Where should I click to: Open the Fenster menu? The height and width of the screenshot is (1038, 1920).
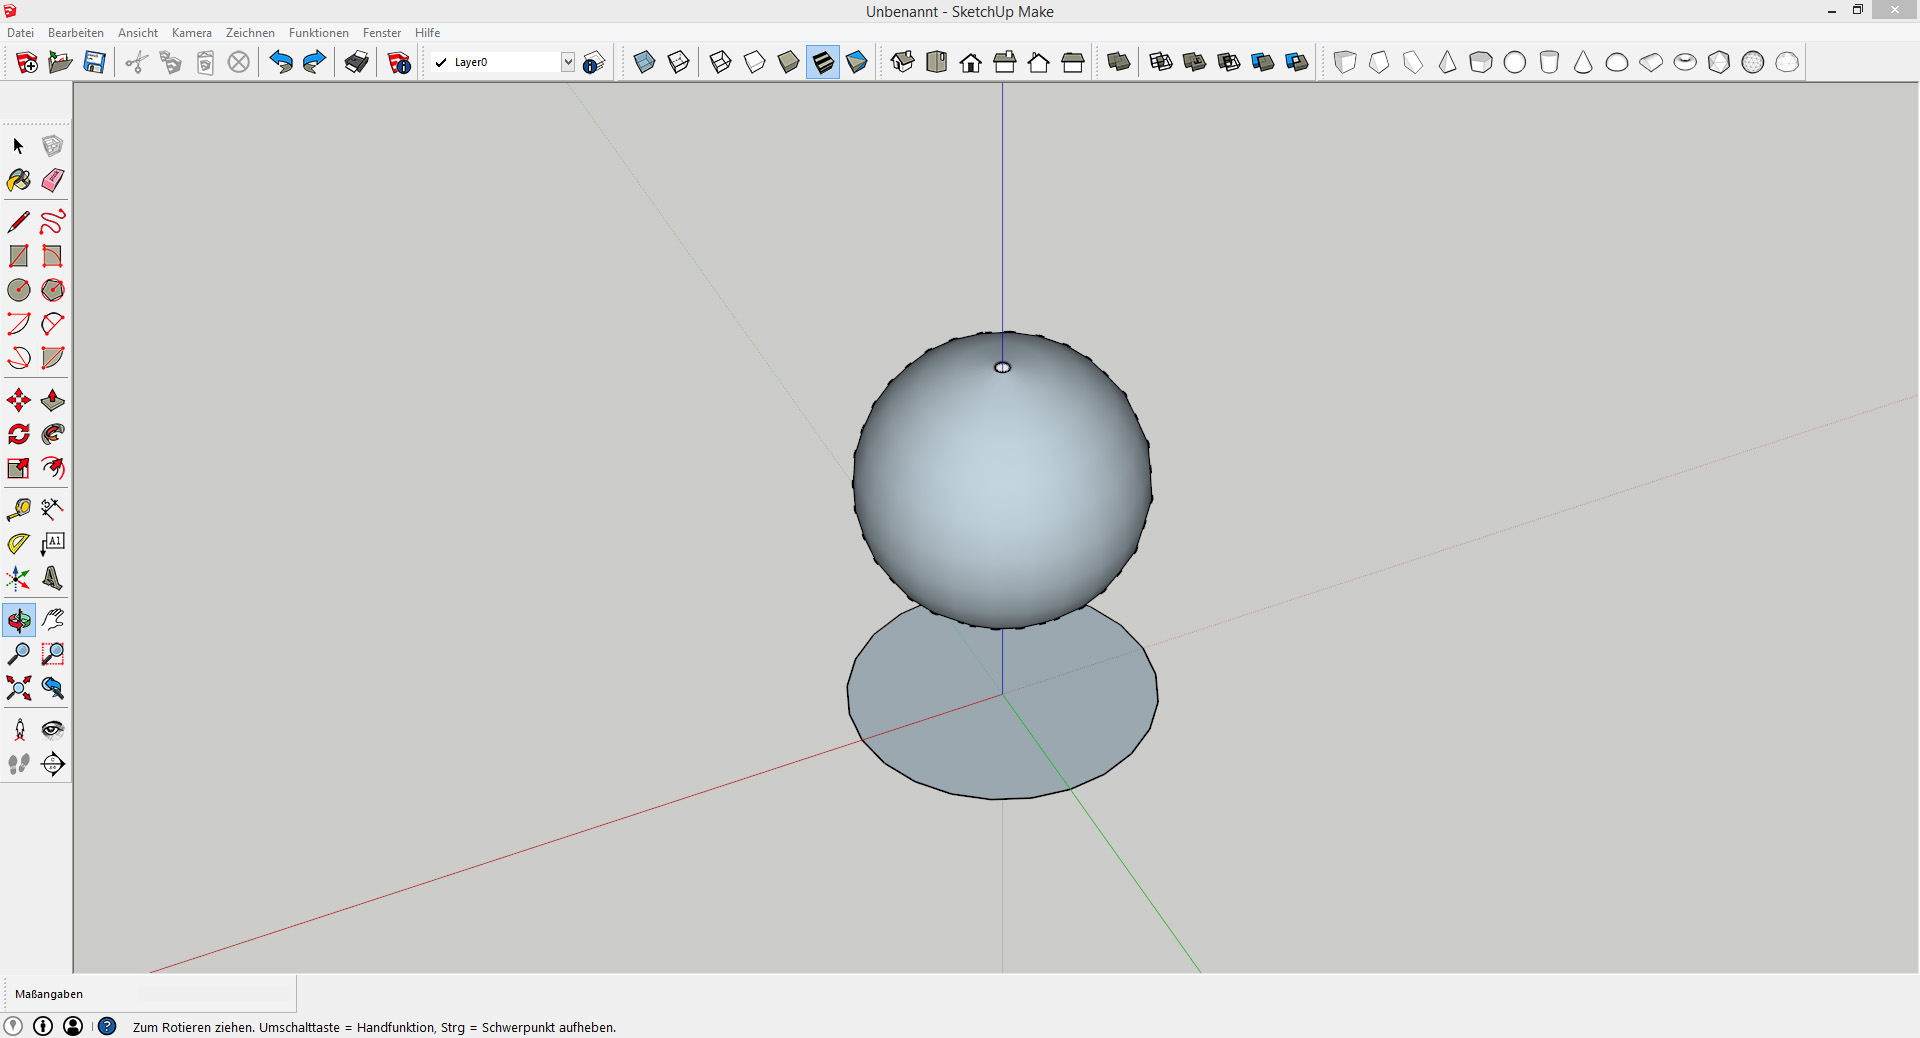coord(381,33)
